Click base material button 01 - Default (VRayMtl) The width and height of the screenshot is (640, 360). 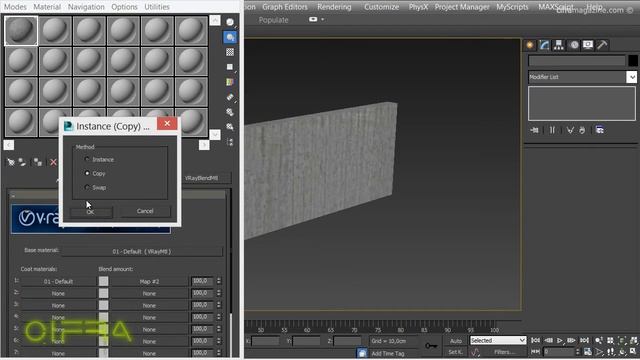click(x=142, y=251)
